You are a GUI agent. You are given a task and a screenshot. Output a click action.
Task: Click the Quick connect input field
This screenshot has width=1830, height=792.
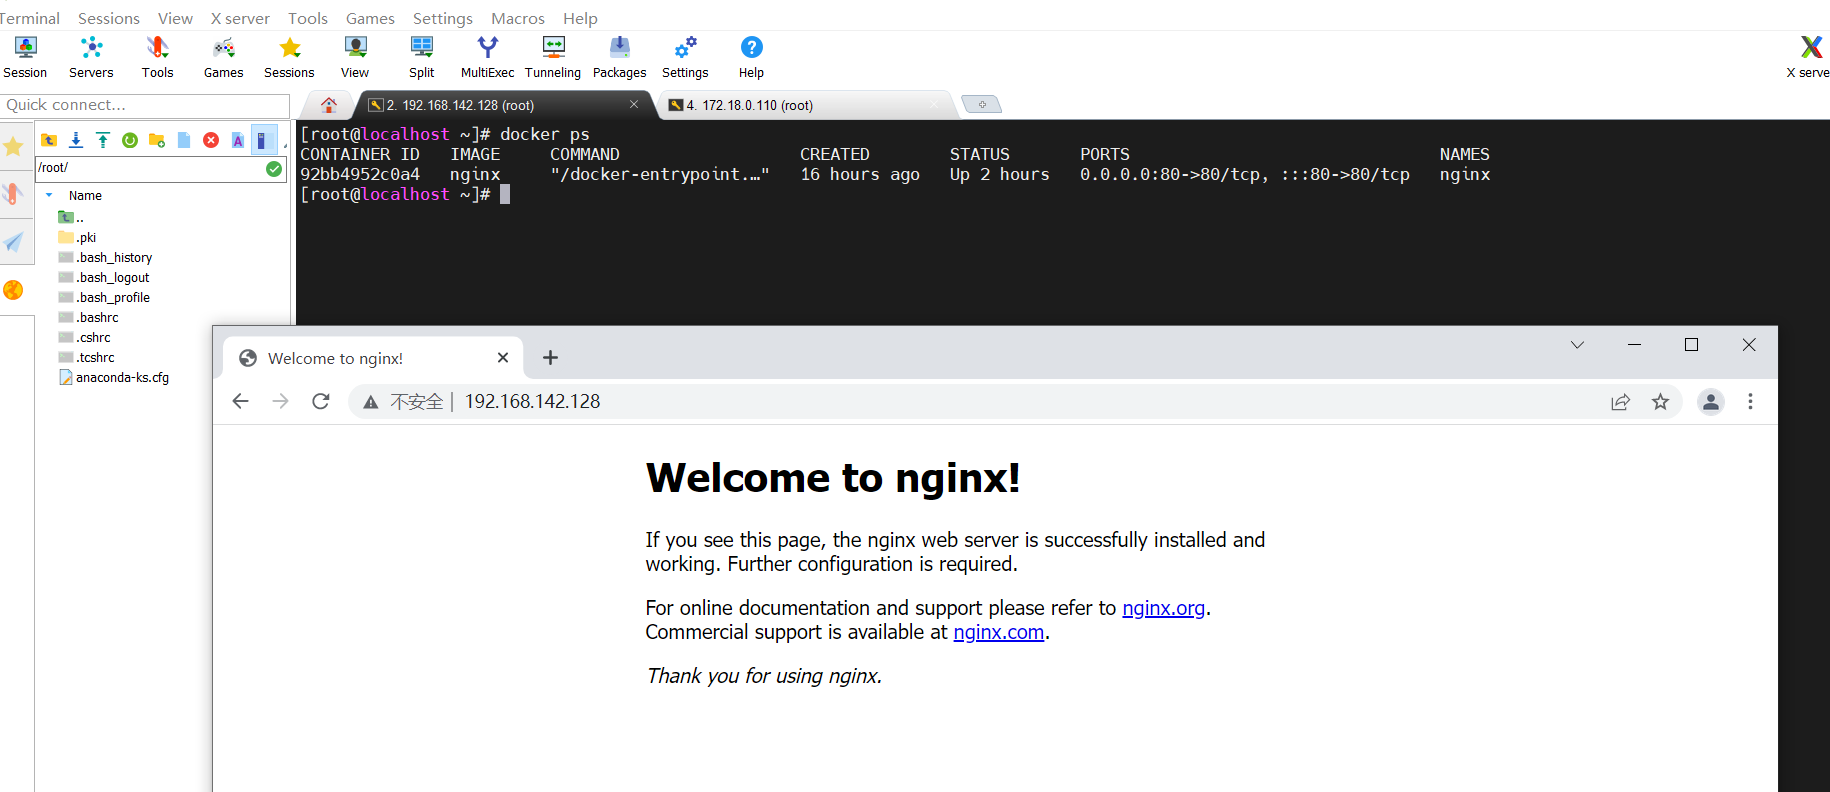coord(145,105)
